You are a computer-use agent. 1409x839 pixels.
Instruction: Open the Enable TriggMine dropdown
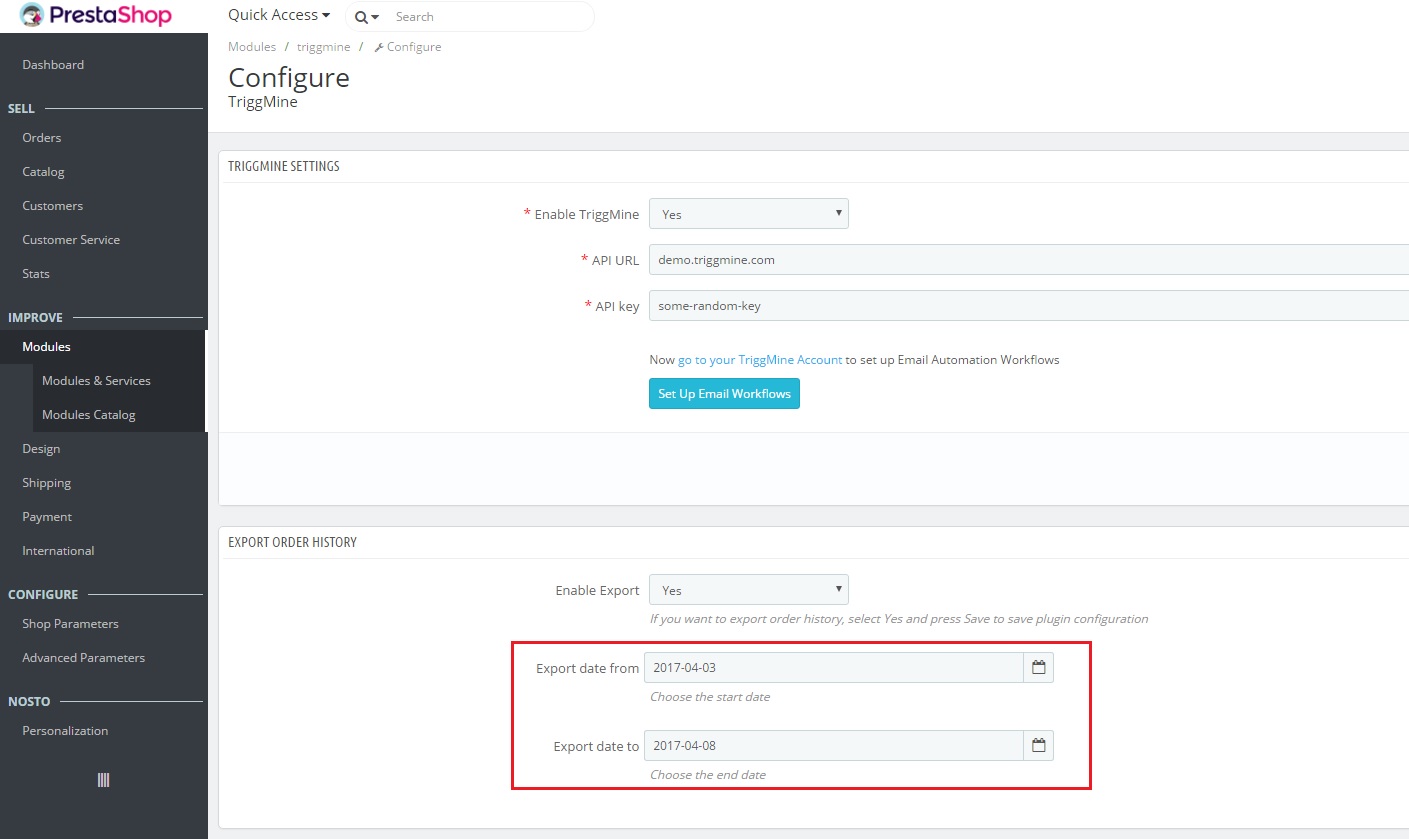coord(748,214)
